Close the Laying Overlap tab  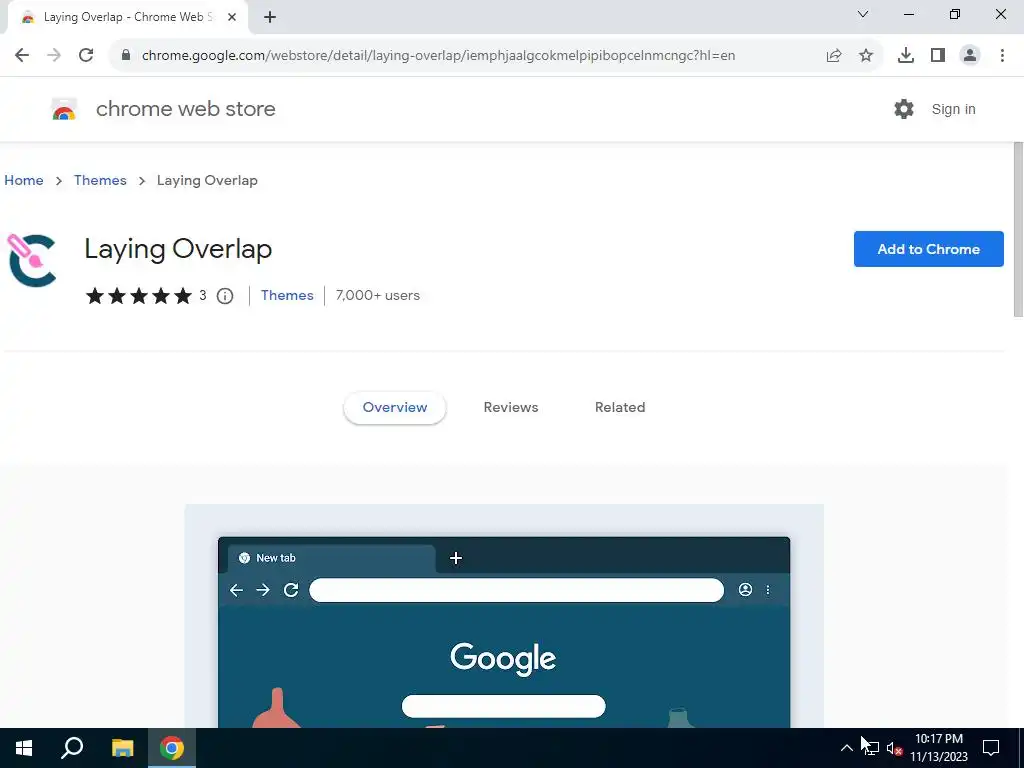(x=232, y=18)
